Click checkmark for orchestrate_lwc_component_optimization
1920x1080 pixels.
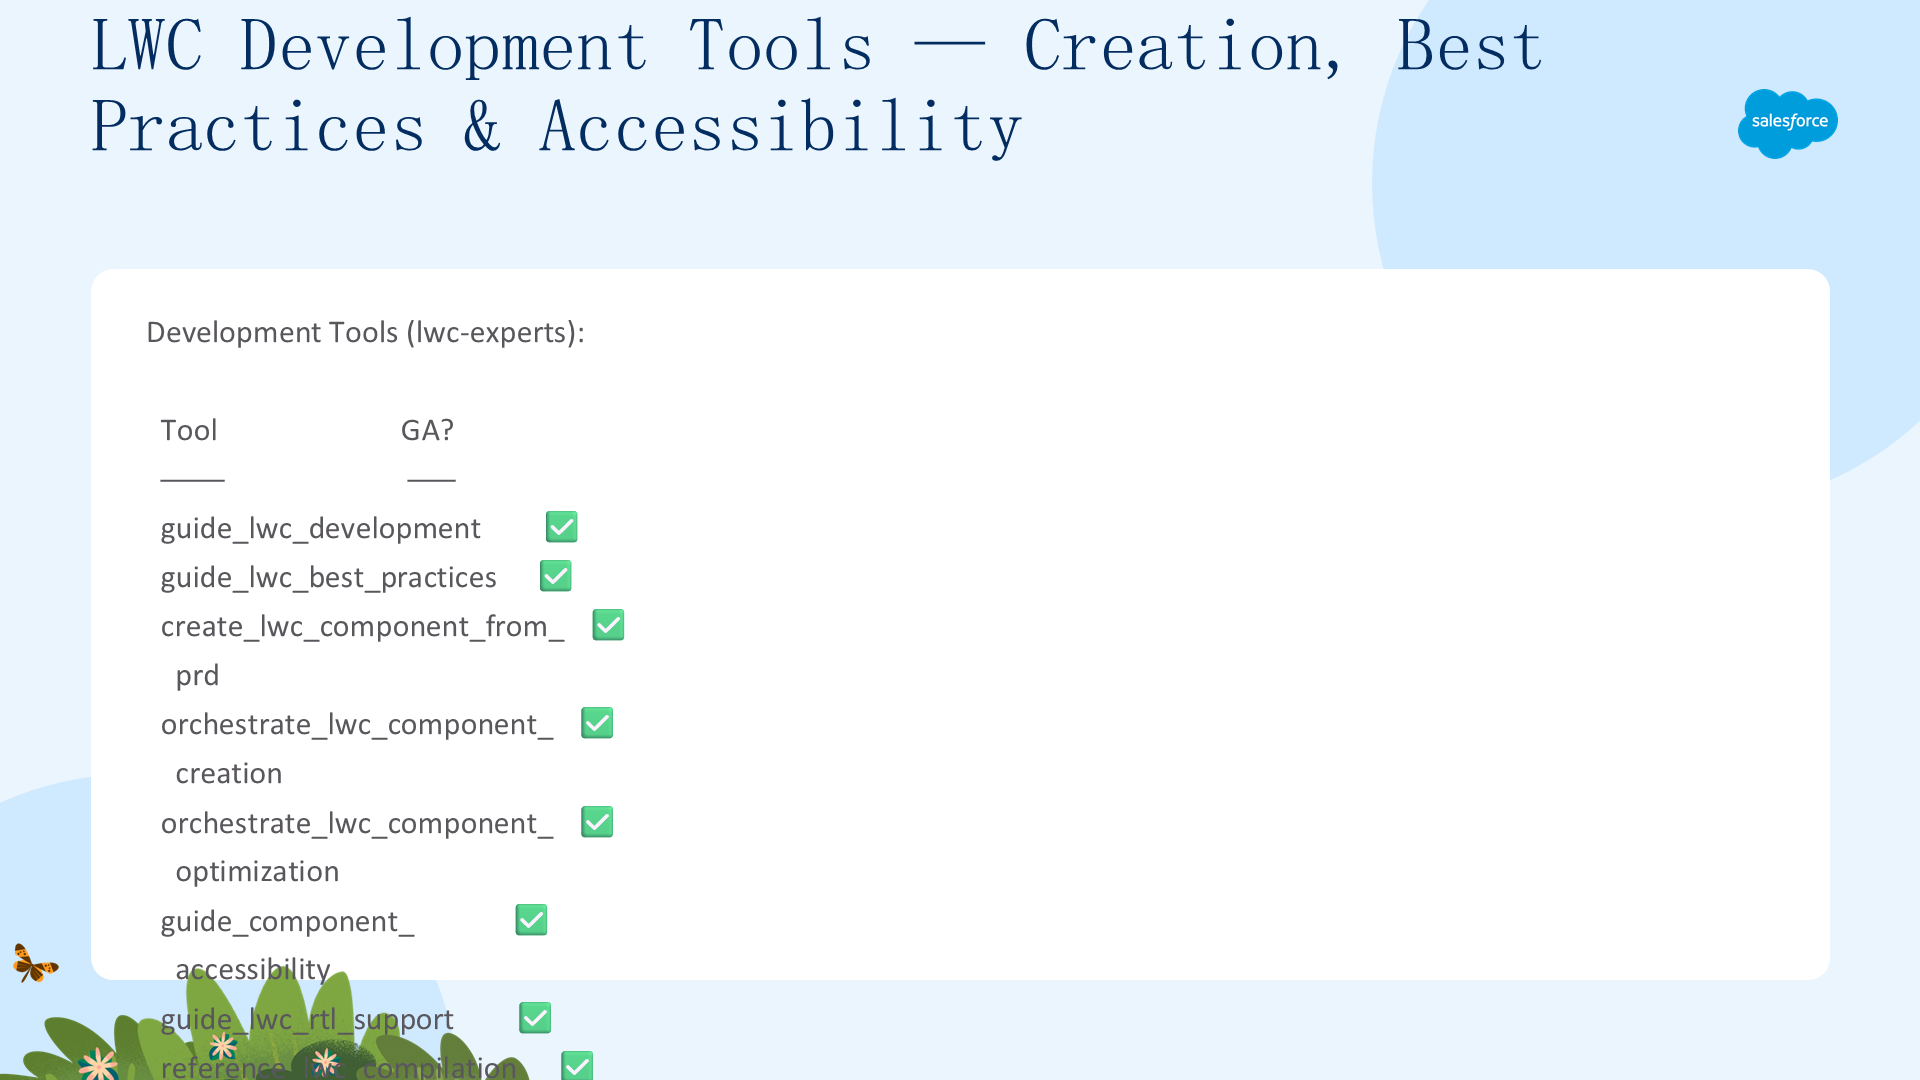point(597,822)
